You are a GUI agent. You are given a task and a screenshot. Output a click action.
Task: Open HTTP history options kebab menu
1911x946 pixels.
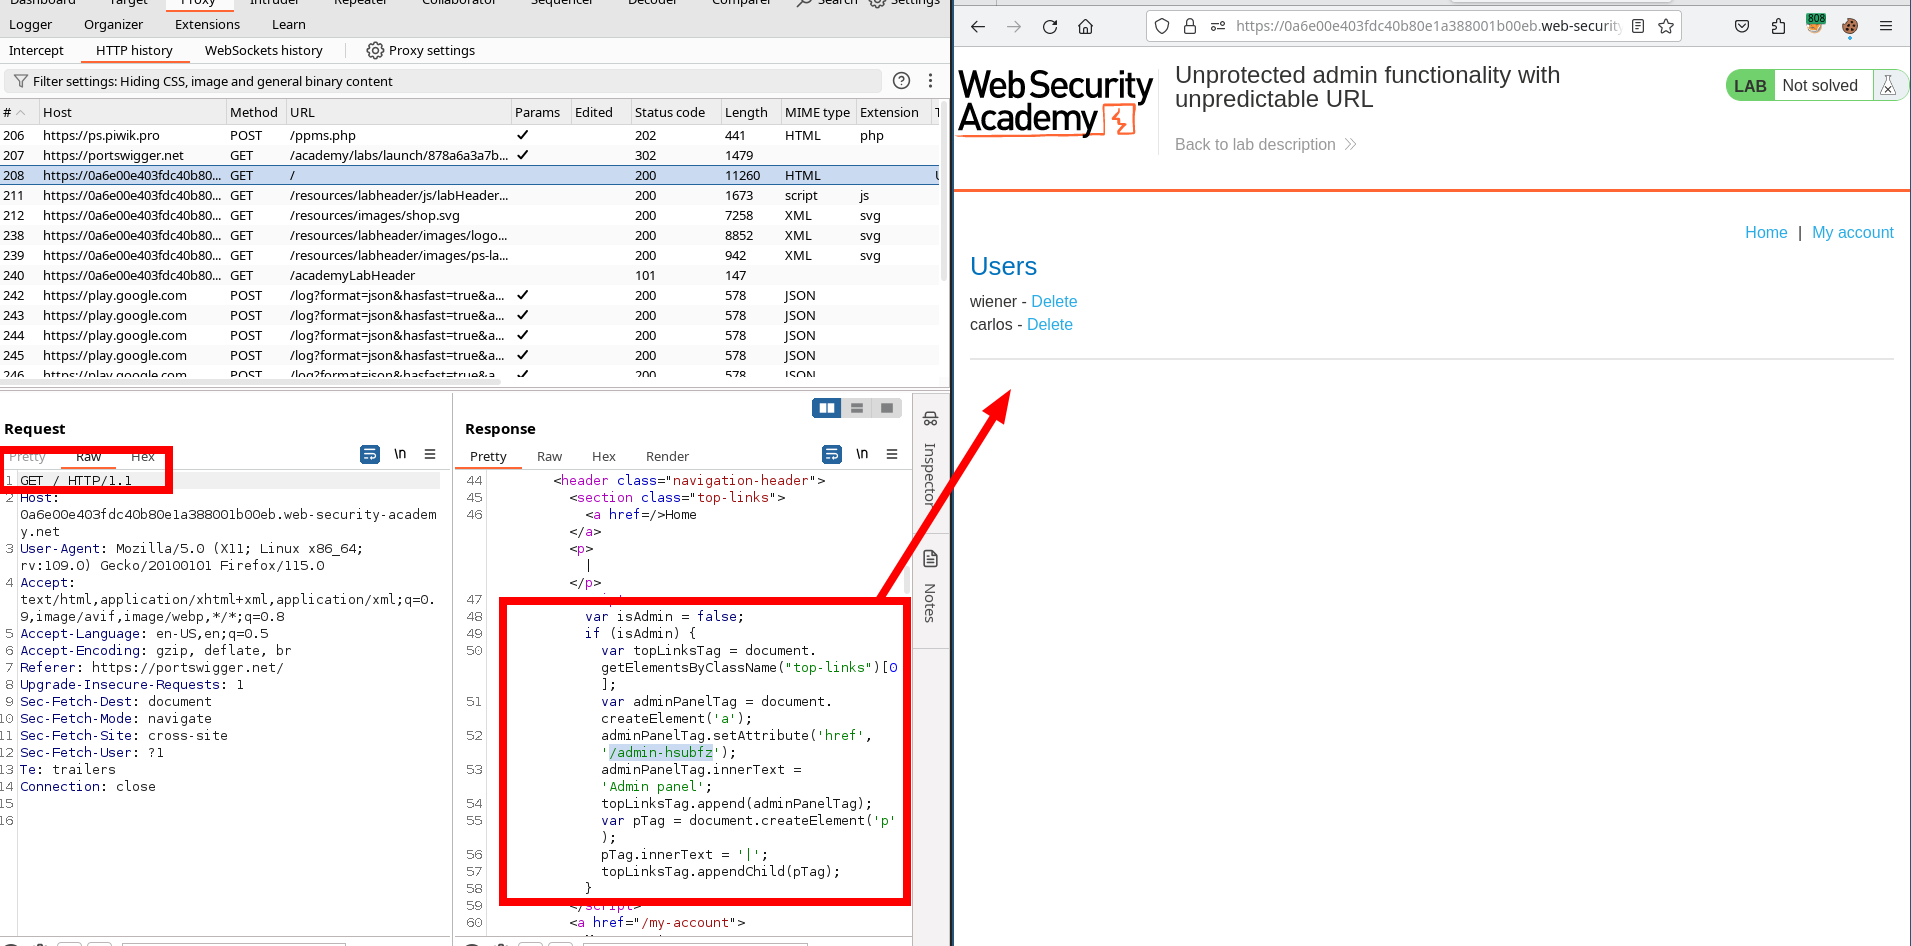930,81
